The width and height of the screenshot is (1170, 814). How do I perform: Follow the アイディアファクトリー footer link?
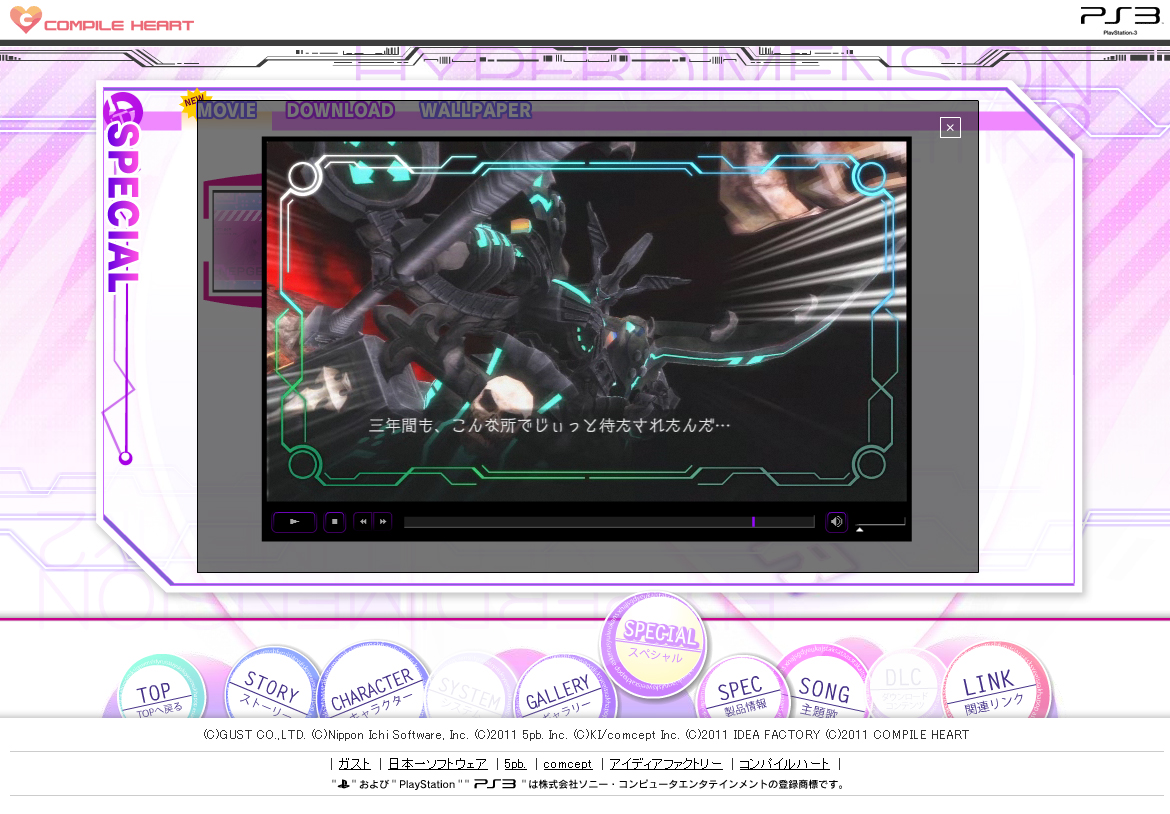666,764
